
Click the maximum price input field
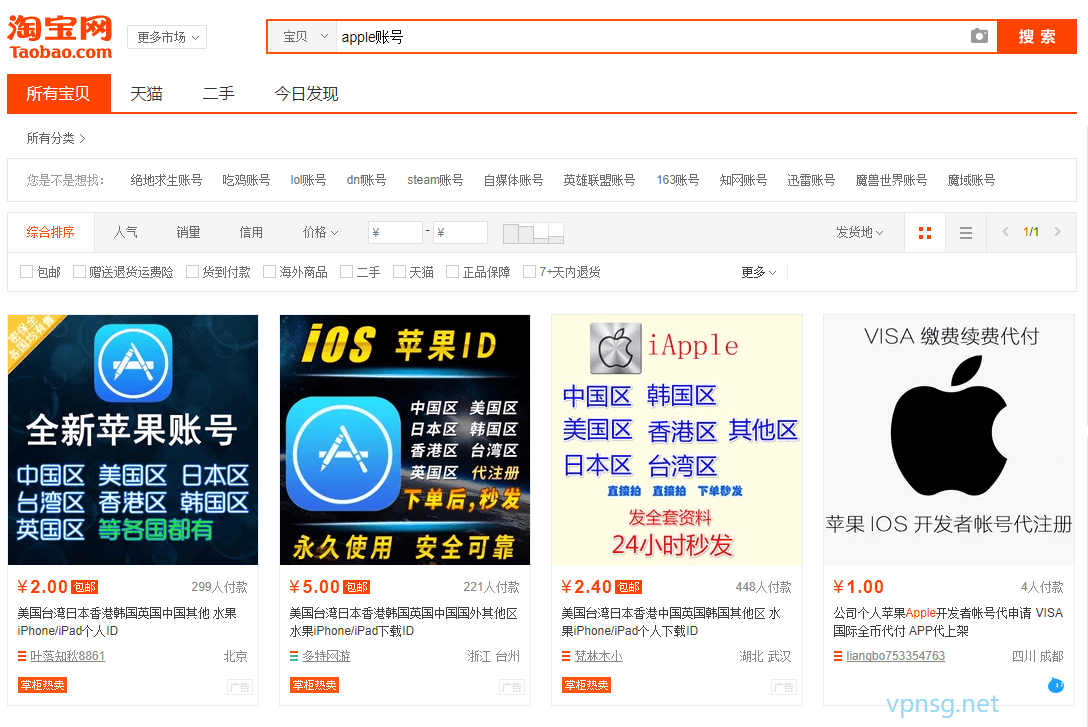[x=460, y=232]
